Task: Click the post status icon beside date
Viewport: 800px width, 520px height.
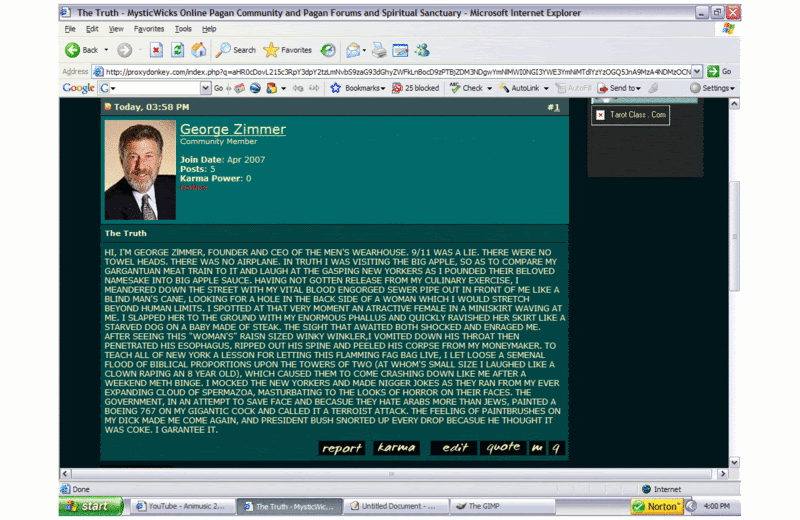Action: [x=108, y=107]
